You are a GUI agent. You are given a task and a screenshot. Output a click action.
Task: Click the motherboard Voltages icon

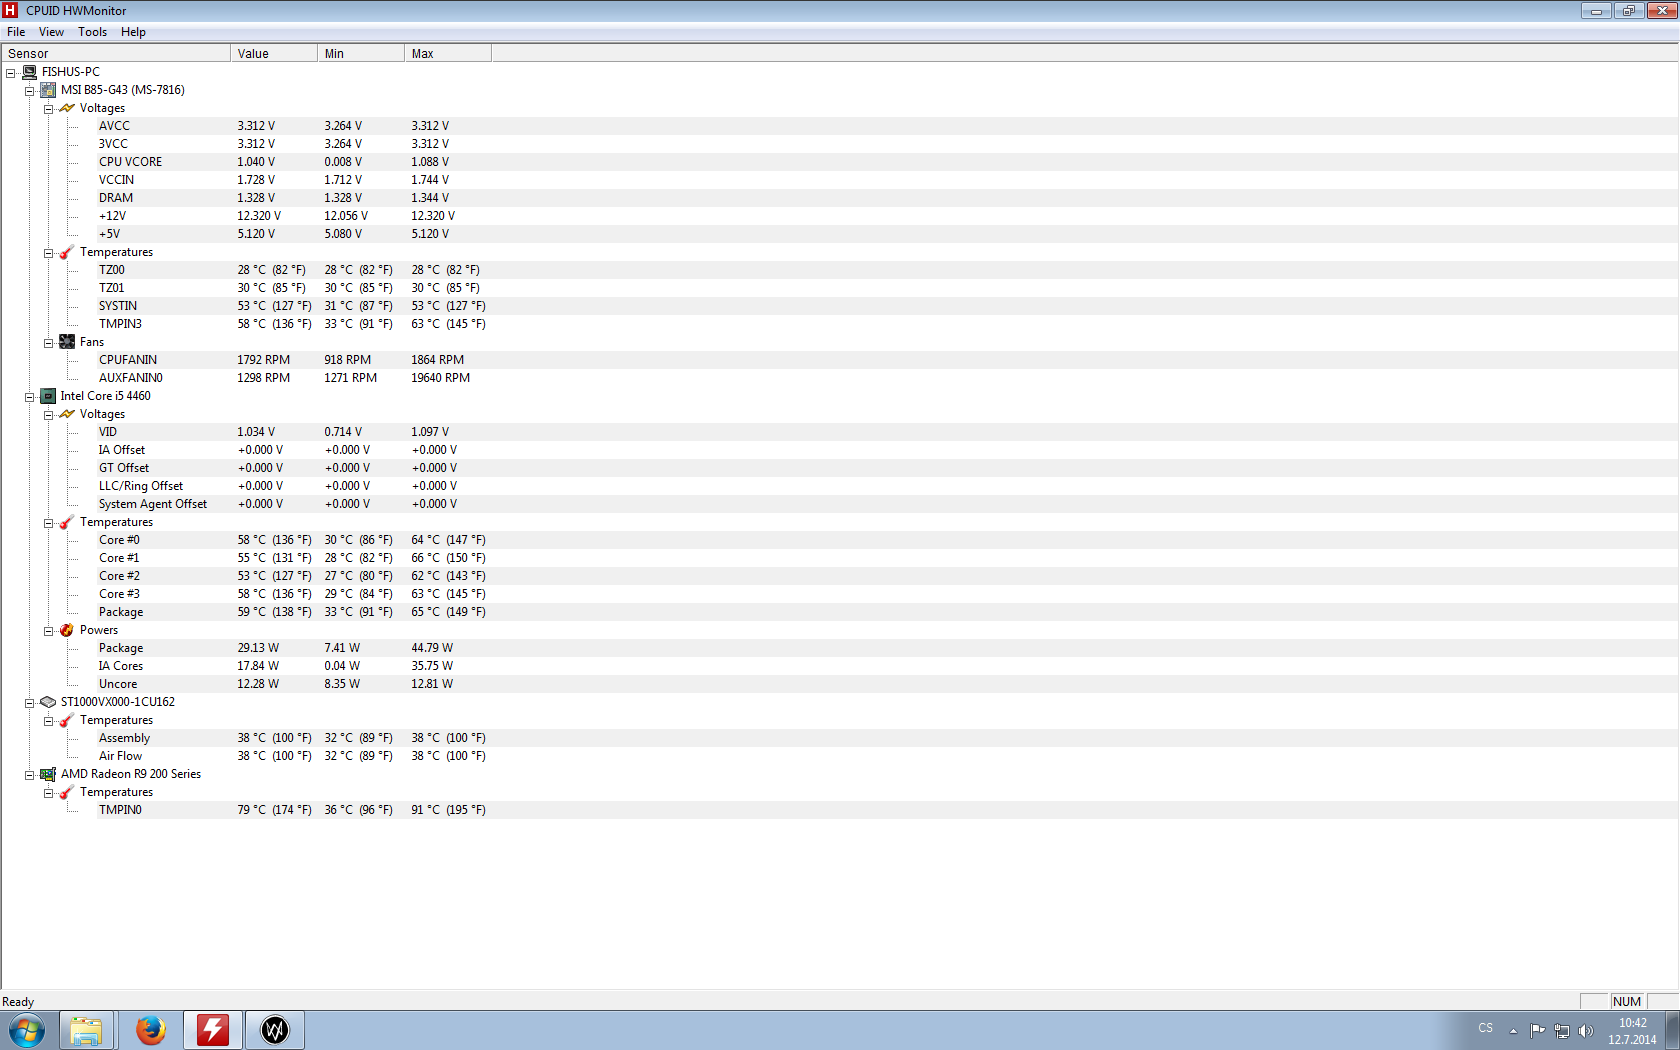(67, 108)
